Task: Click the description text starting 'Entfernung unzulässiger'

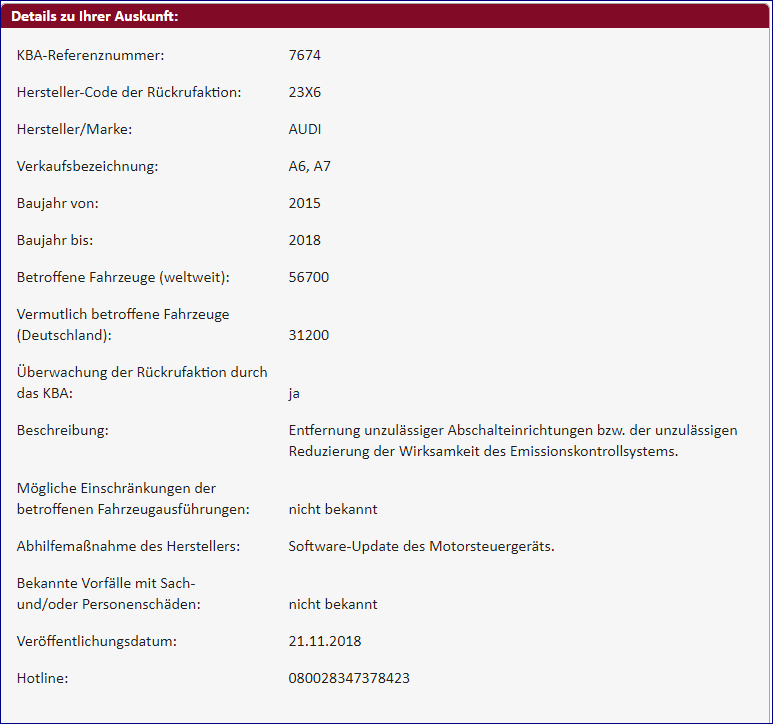Action: click(513, 441)
